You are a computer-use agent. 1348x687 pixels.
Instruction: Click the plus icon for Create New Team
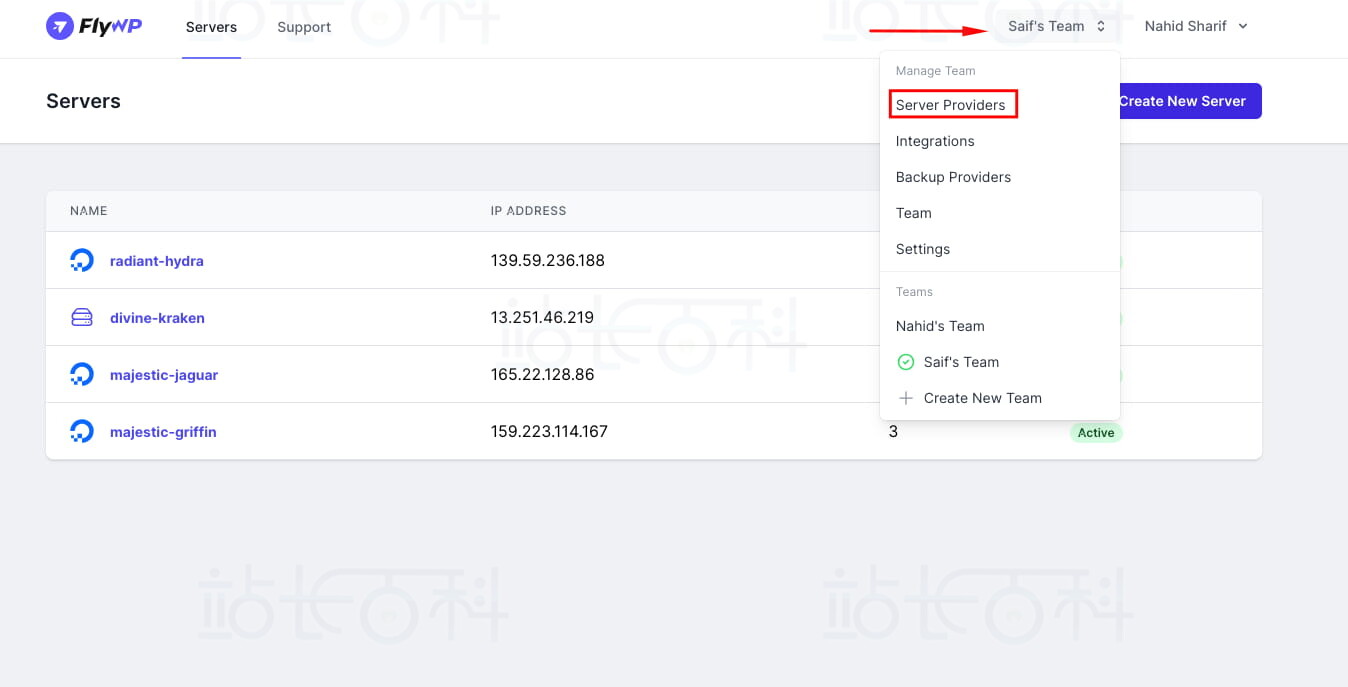click(906, 398)
